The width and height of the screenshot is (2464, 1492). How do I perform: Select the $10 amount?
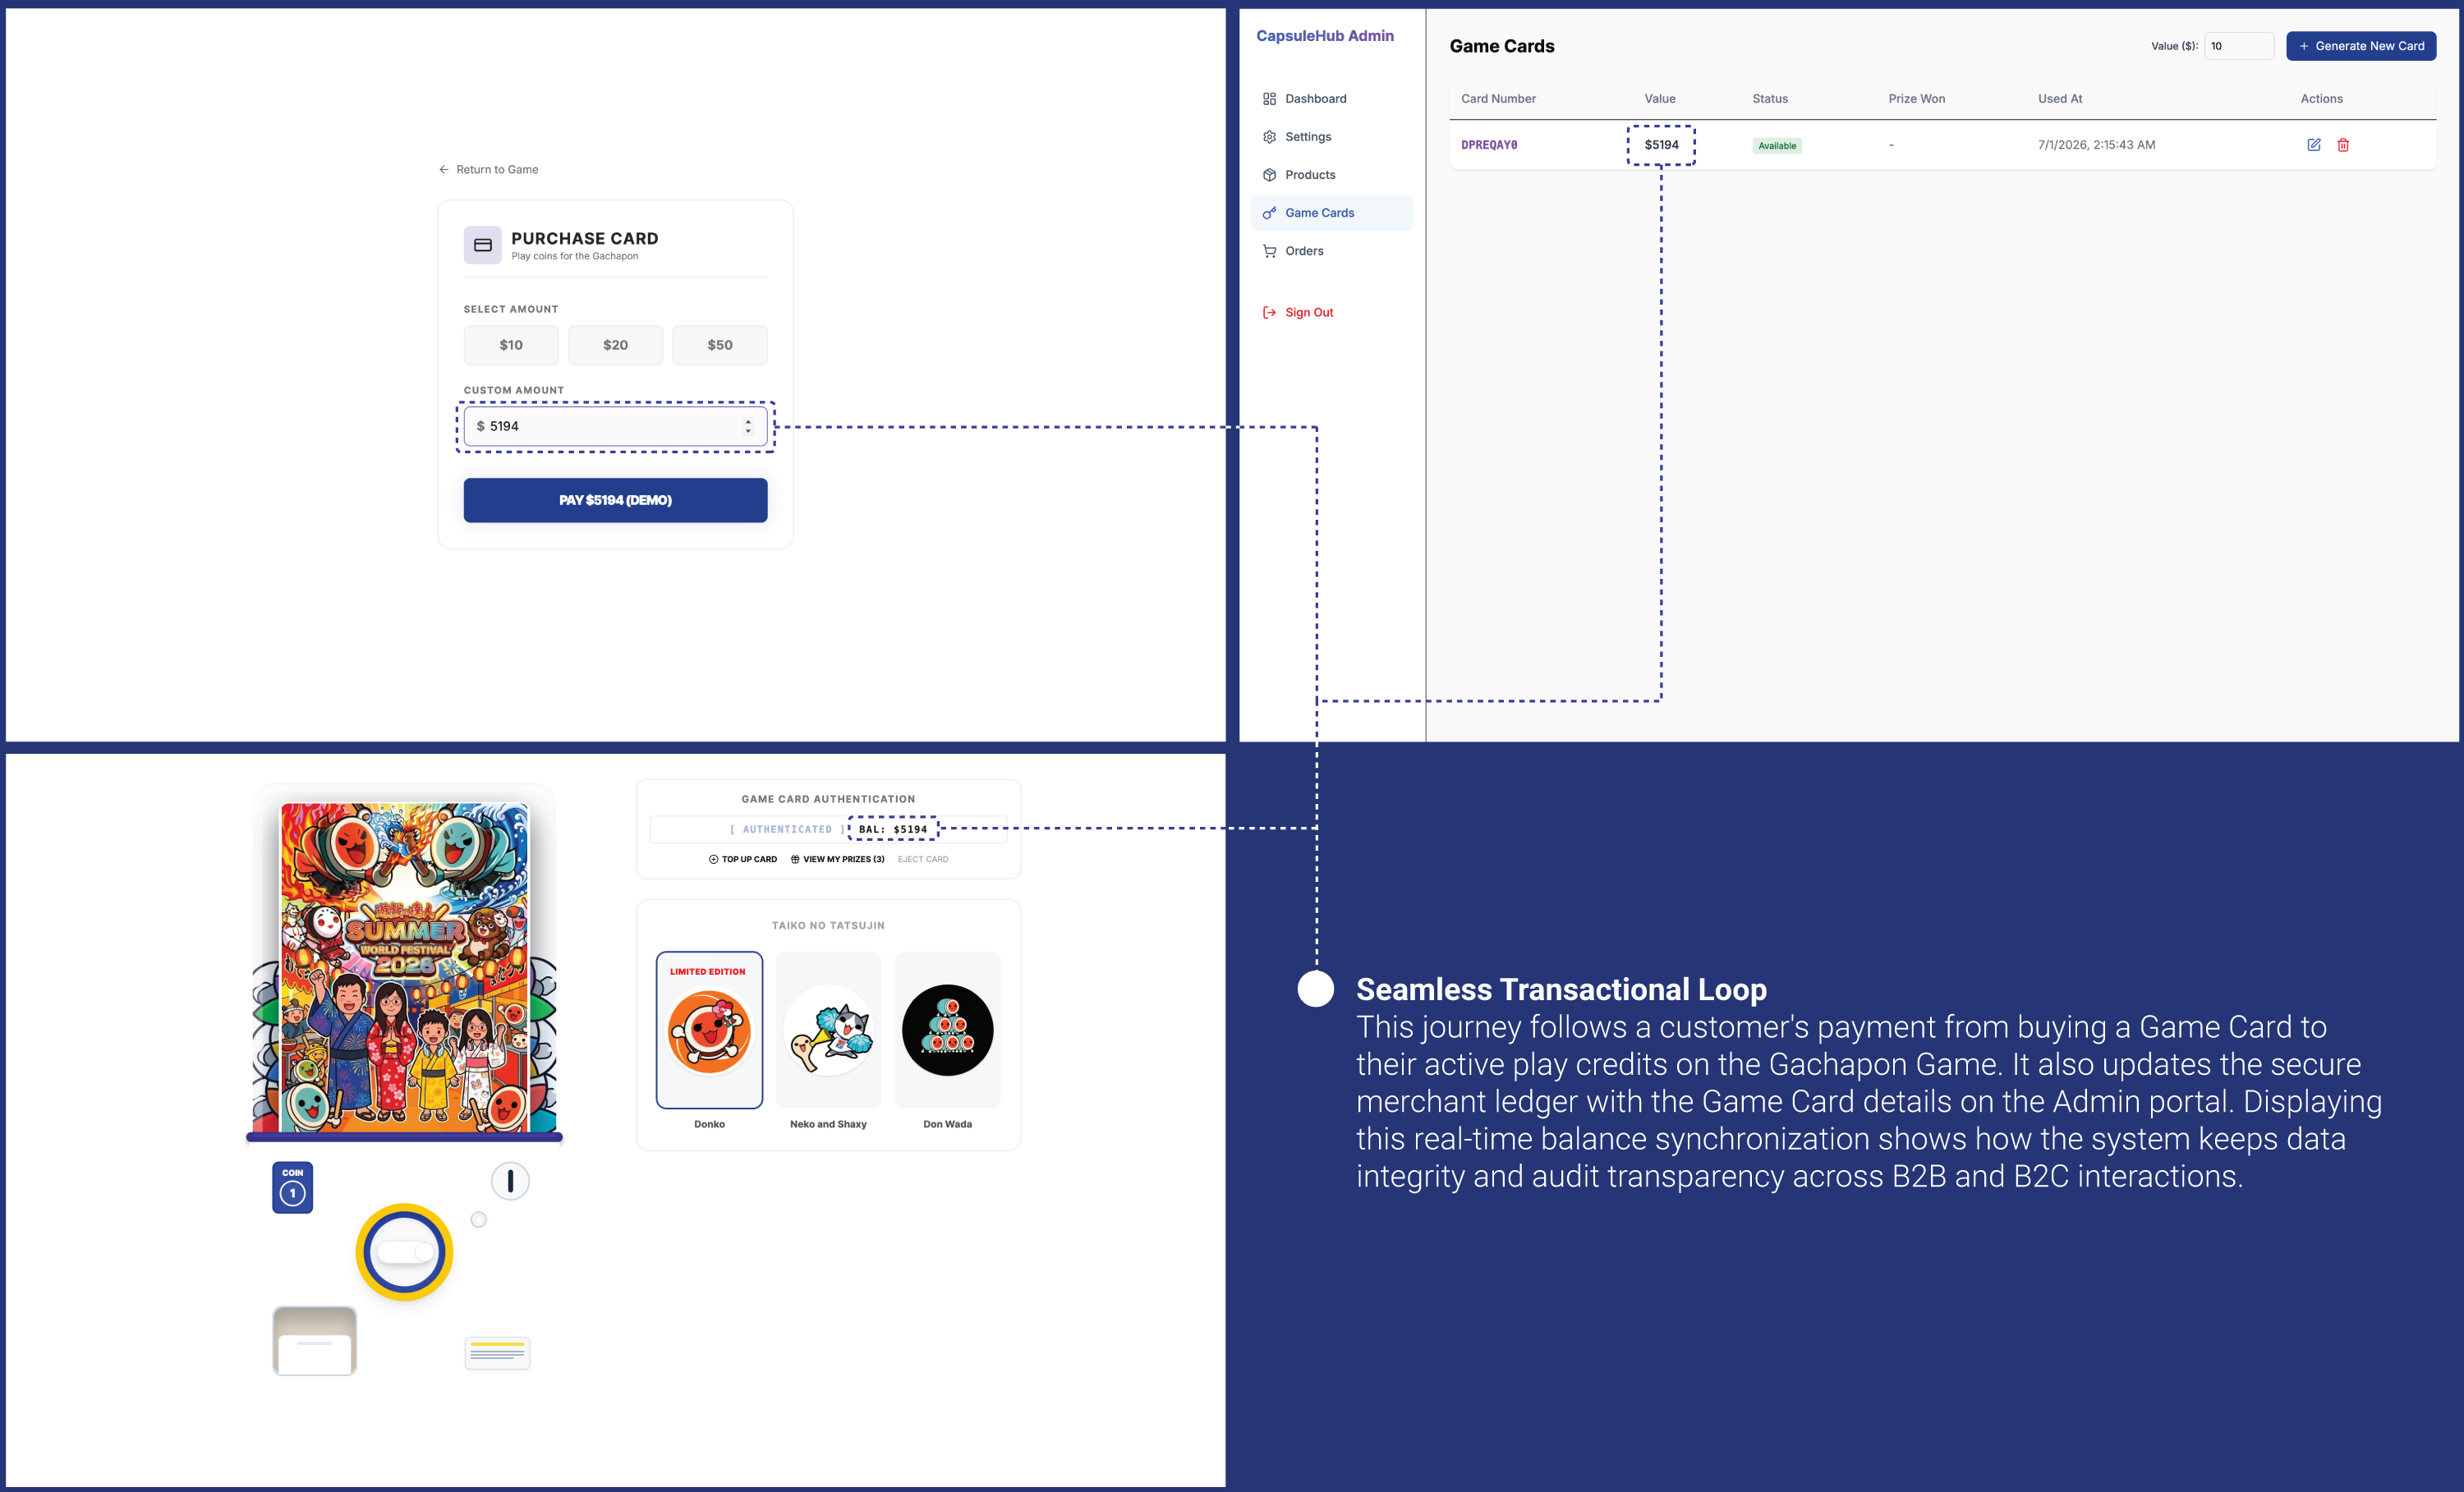click(511, 345)
